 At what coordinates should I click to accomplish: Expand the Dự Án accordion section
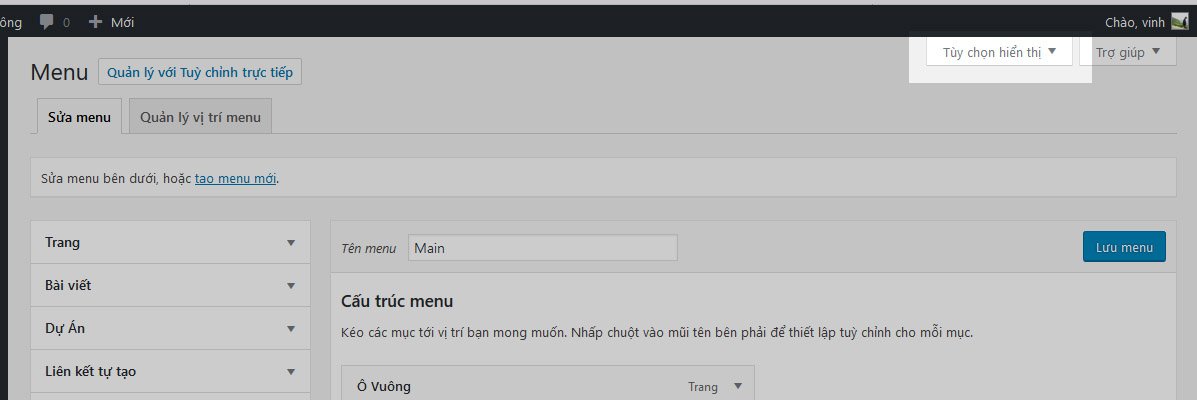coord(166,329)
